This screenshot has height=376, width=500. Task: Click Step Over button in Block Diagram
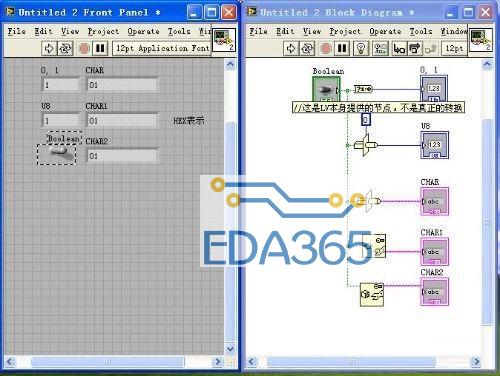(x=415, y=49)
